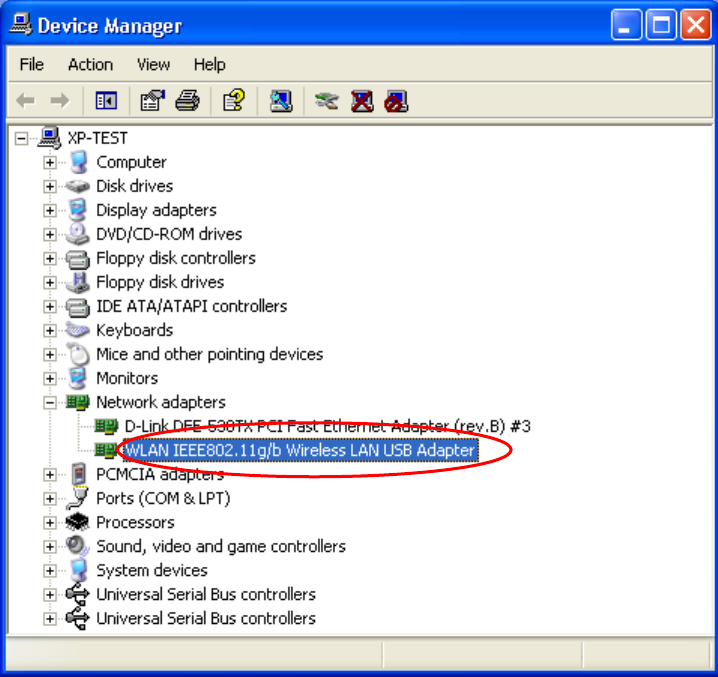
Task: Expand the Monitors node
Action: [x=49, y=378]
